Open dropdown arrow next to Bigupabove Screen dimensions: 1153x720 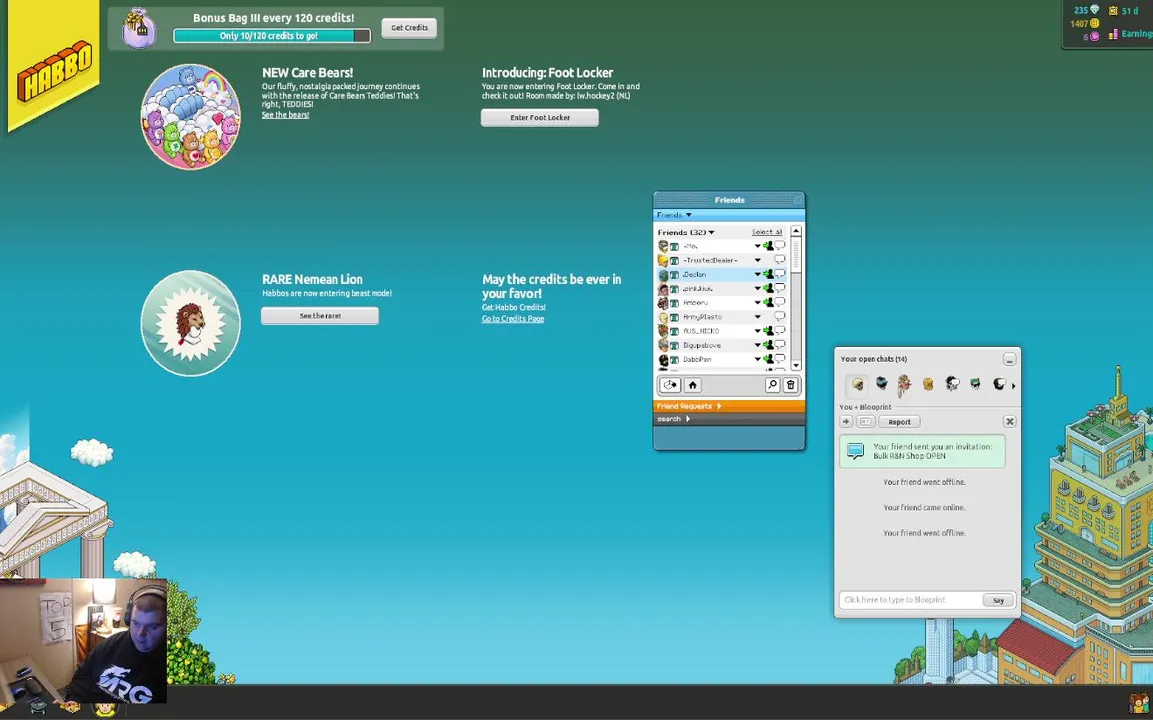[757, 345]
